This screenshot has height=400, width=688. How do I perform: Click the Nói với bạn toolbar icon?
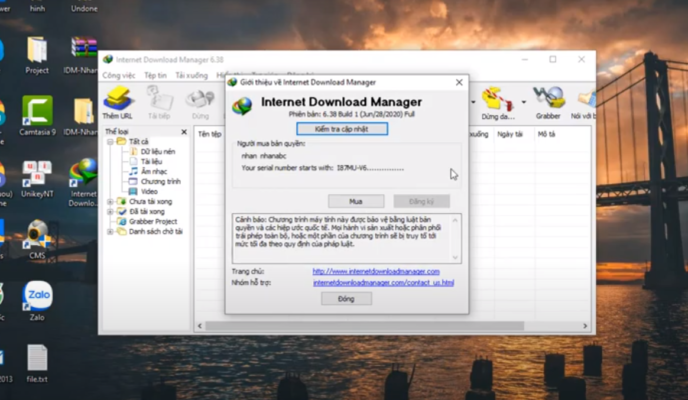coord(584,104)
